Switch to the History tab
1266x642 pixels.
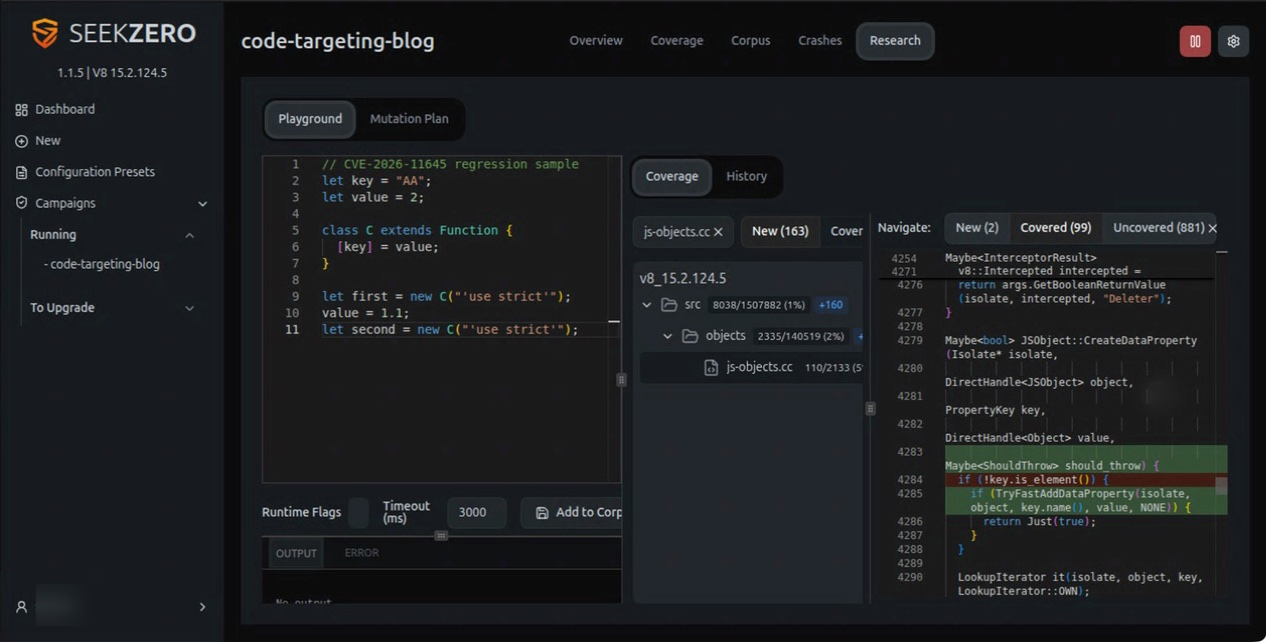tap(746, 177)
